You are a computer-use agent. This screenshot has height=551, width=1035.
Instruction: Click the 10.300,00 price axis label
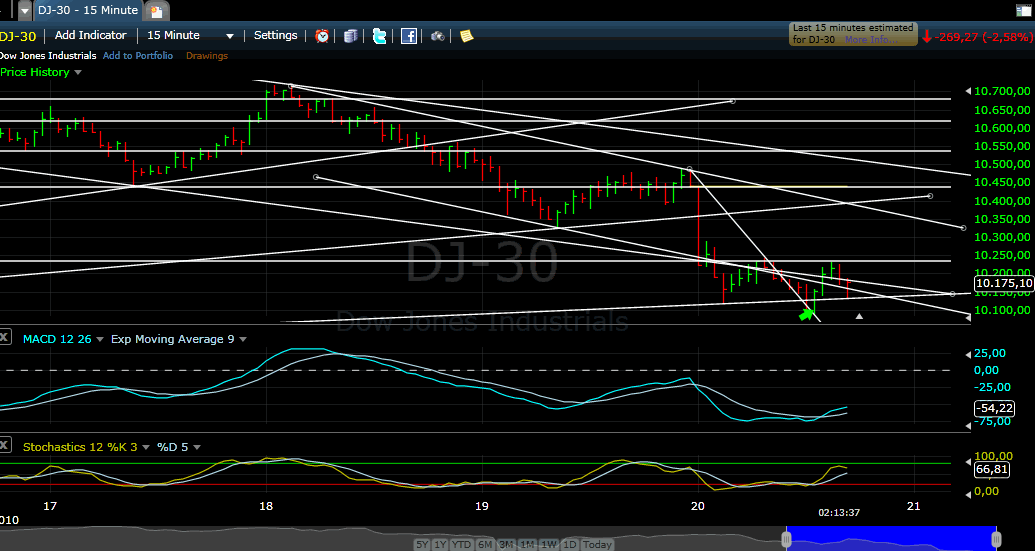point(1002,237)
